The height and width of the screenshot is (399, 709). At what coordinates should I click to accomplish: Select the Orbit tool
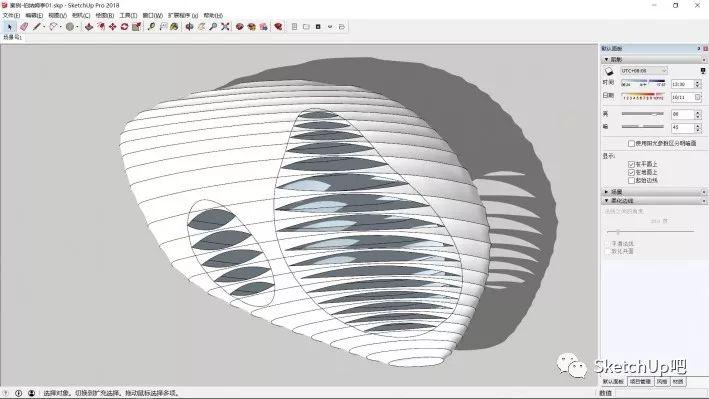[189, 27]
